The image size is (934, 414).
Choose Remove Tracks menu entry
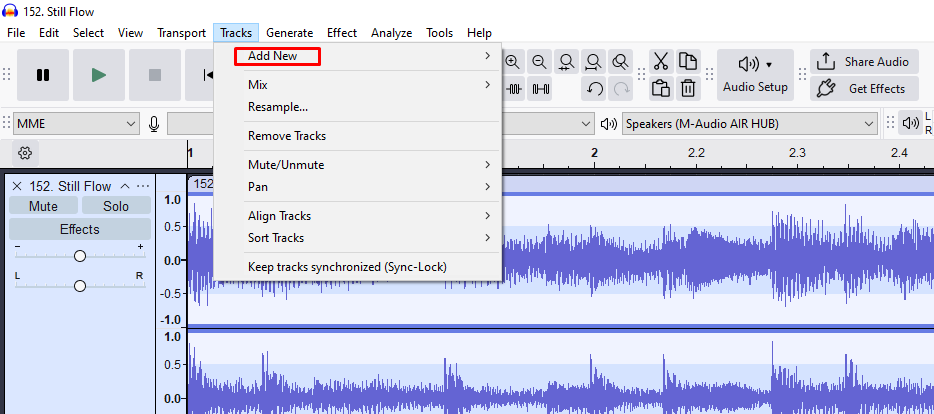point(357,136)
